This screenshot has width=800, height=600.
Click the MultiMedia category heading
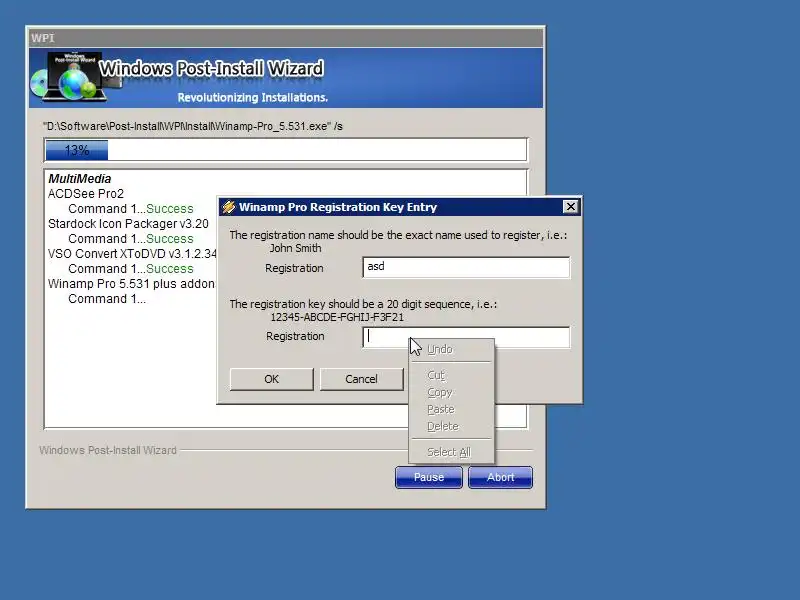click(80, 179)
